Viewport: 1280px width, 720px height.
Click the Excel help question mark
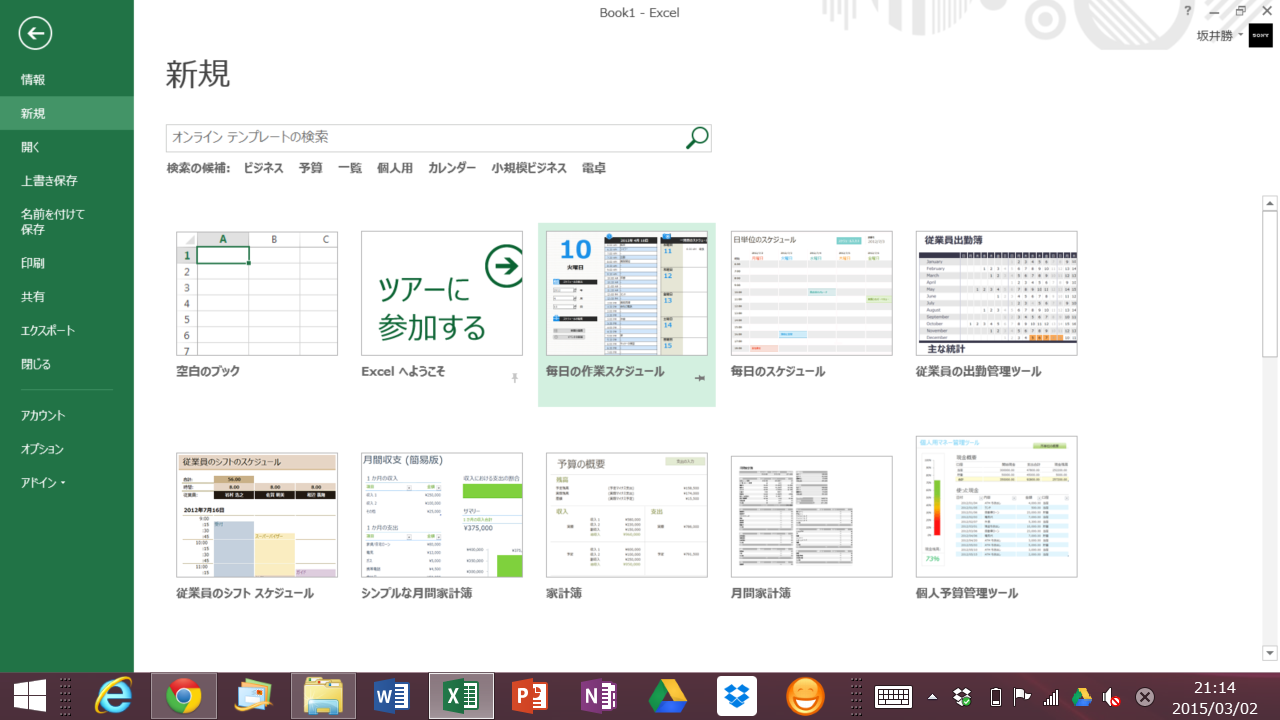point(1188,11)
